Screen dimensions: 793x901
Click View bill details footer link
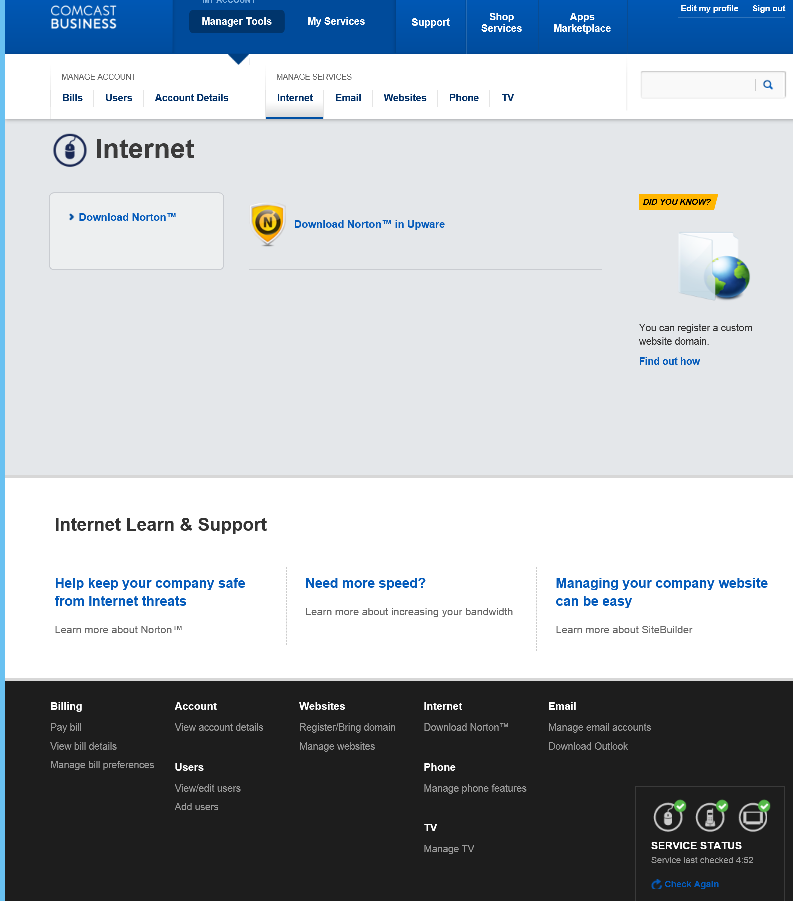[83, 746]
